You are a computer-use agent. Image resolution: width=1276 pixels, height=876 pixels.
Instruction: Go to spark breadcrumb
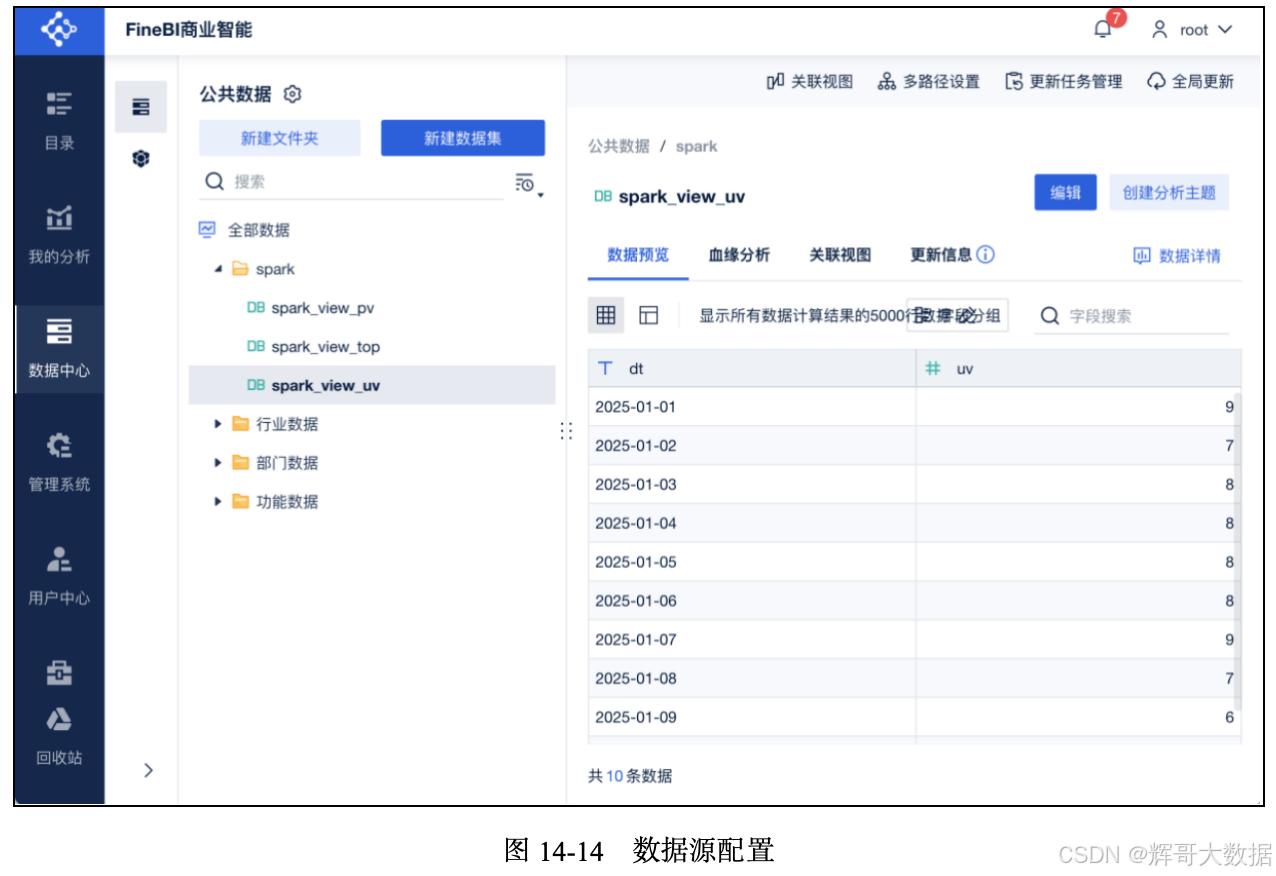click(x=697, y=146)
